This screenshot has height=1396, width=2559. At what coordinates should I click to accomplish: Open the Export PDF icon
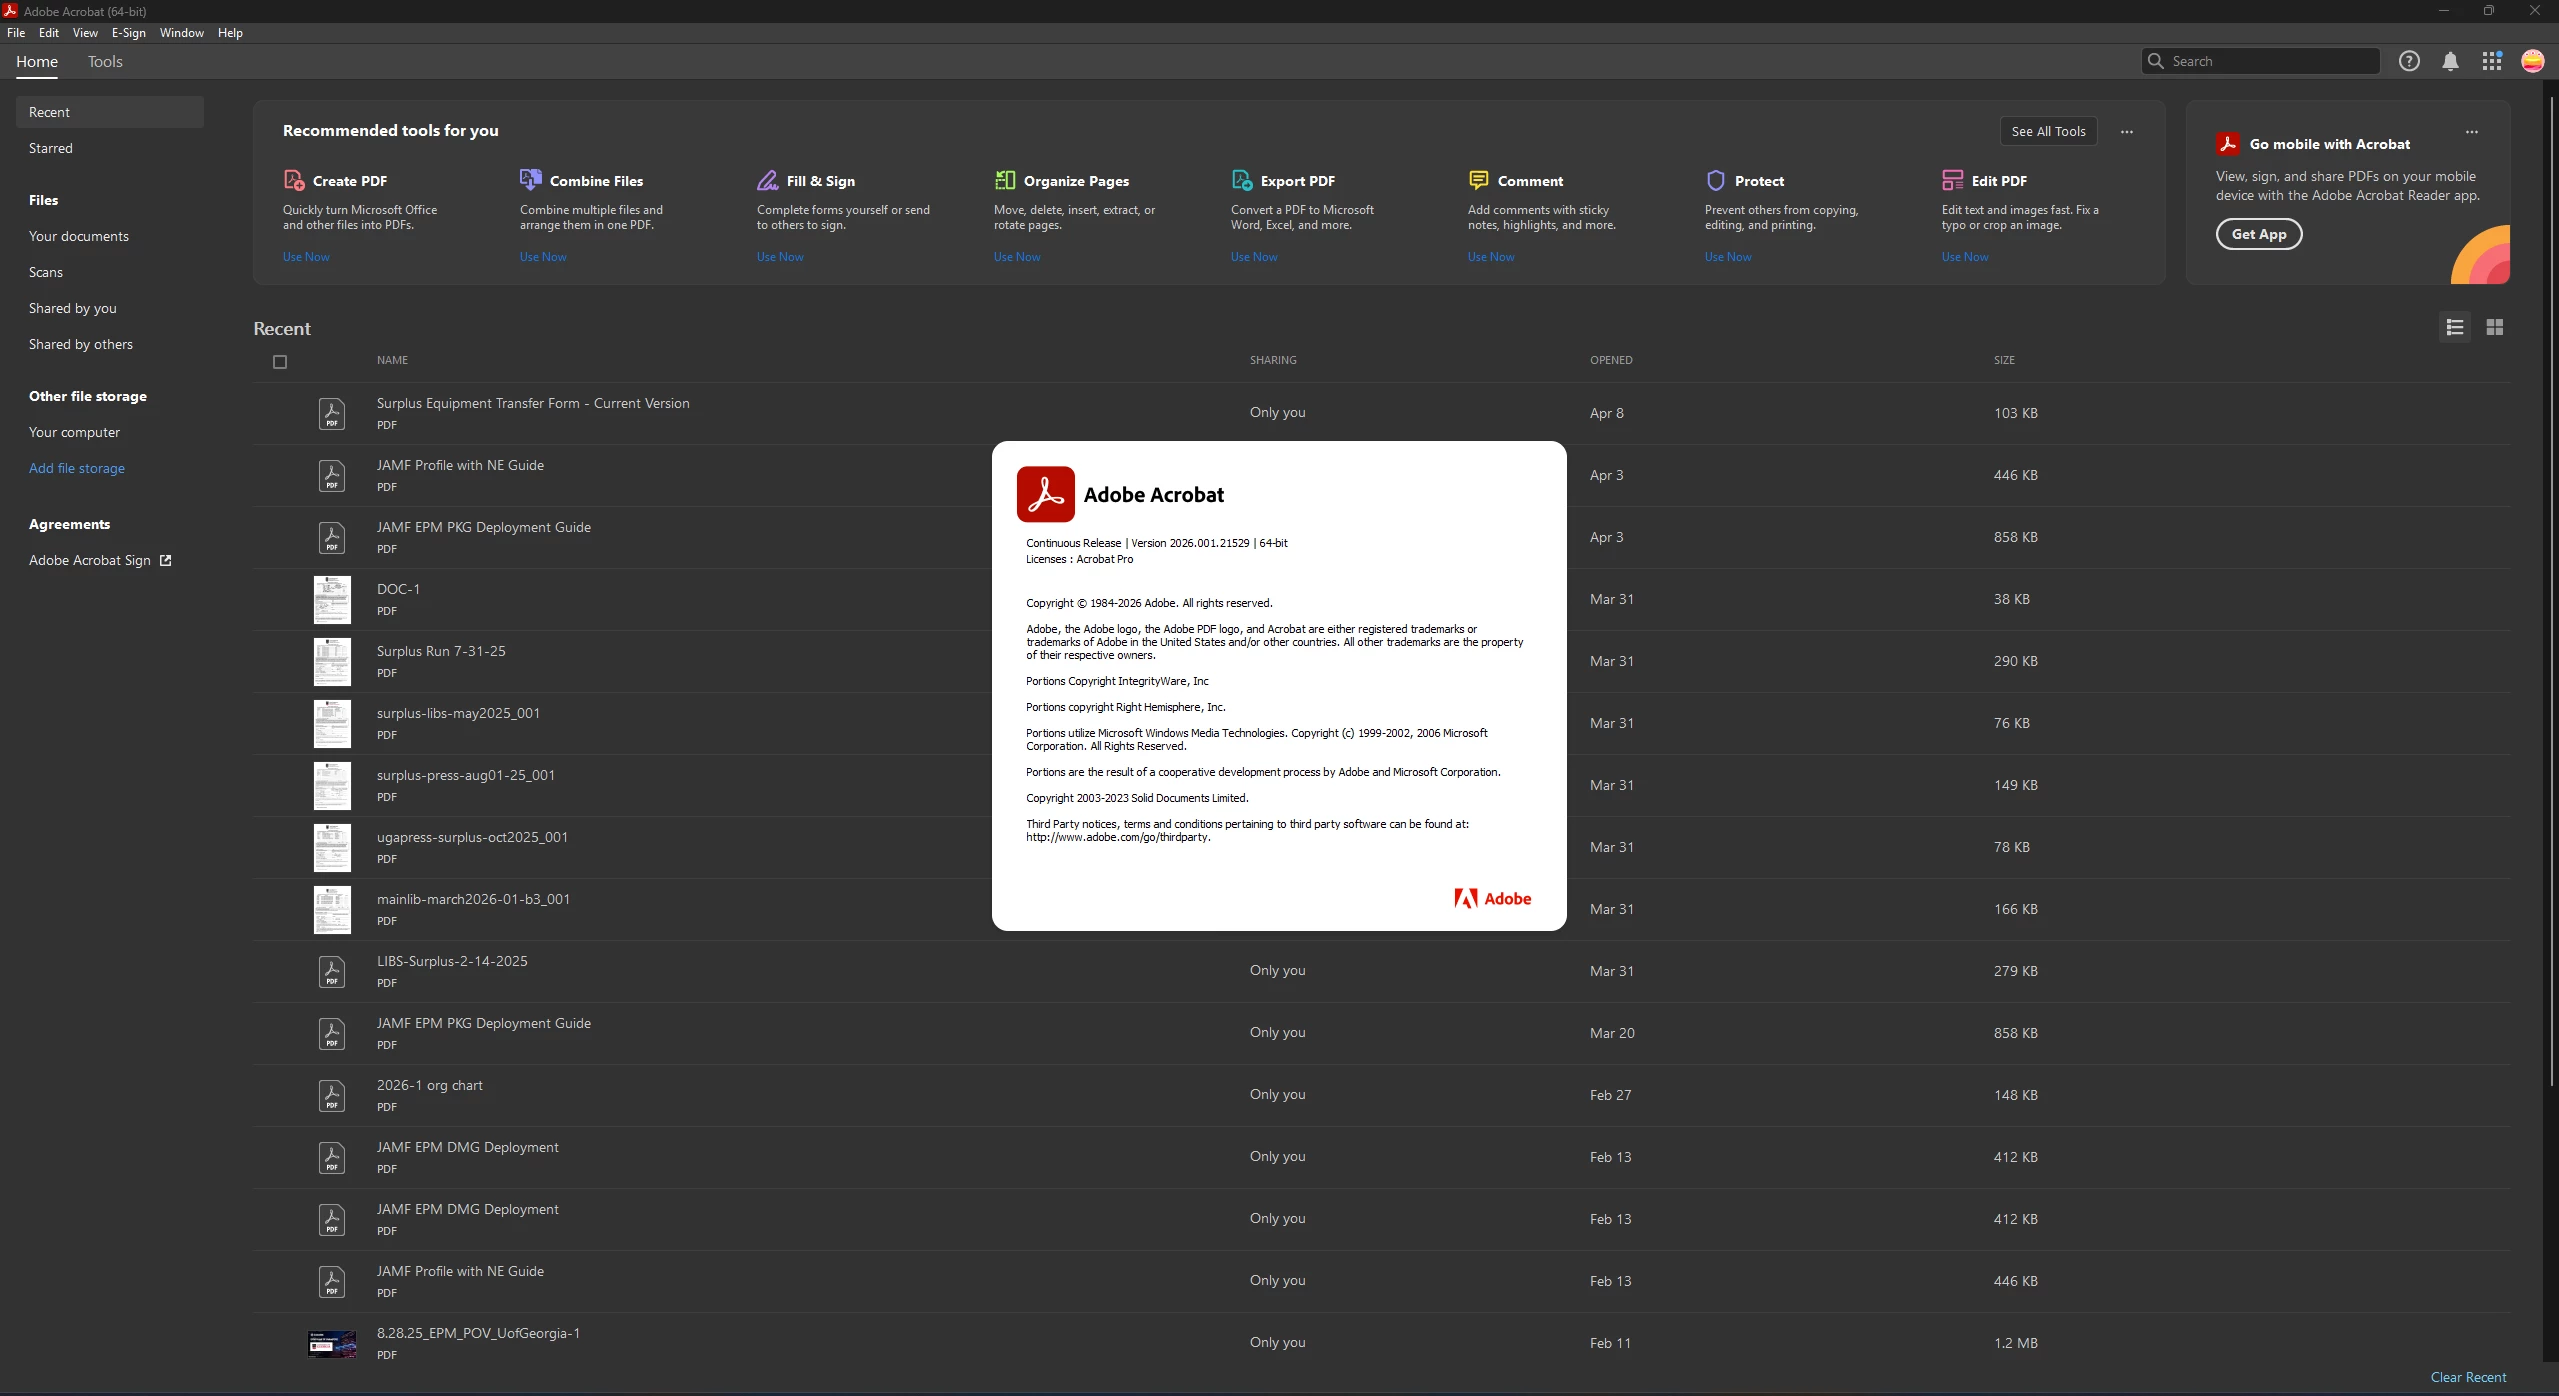(1242, 180)
